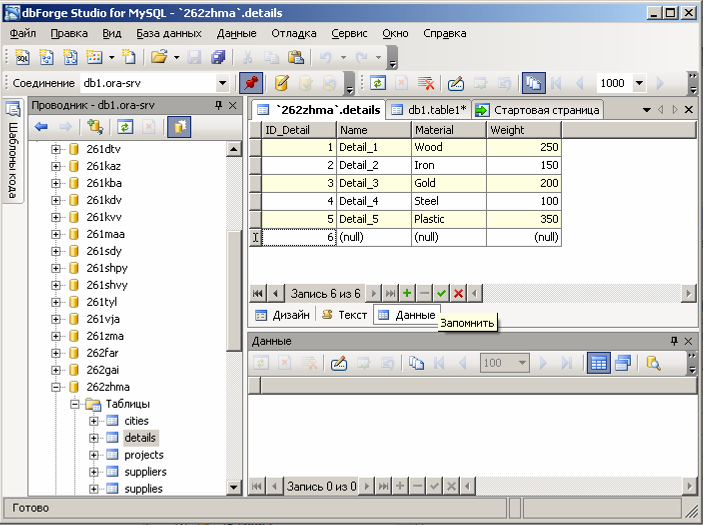The image size is (703, 525).
Task: Jump to first record in the navigator
Action: [257, 293]
